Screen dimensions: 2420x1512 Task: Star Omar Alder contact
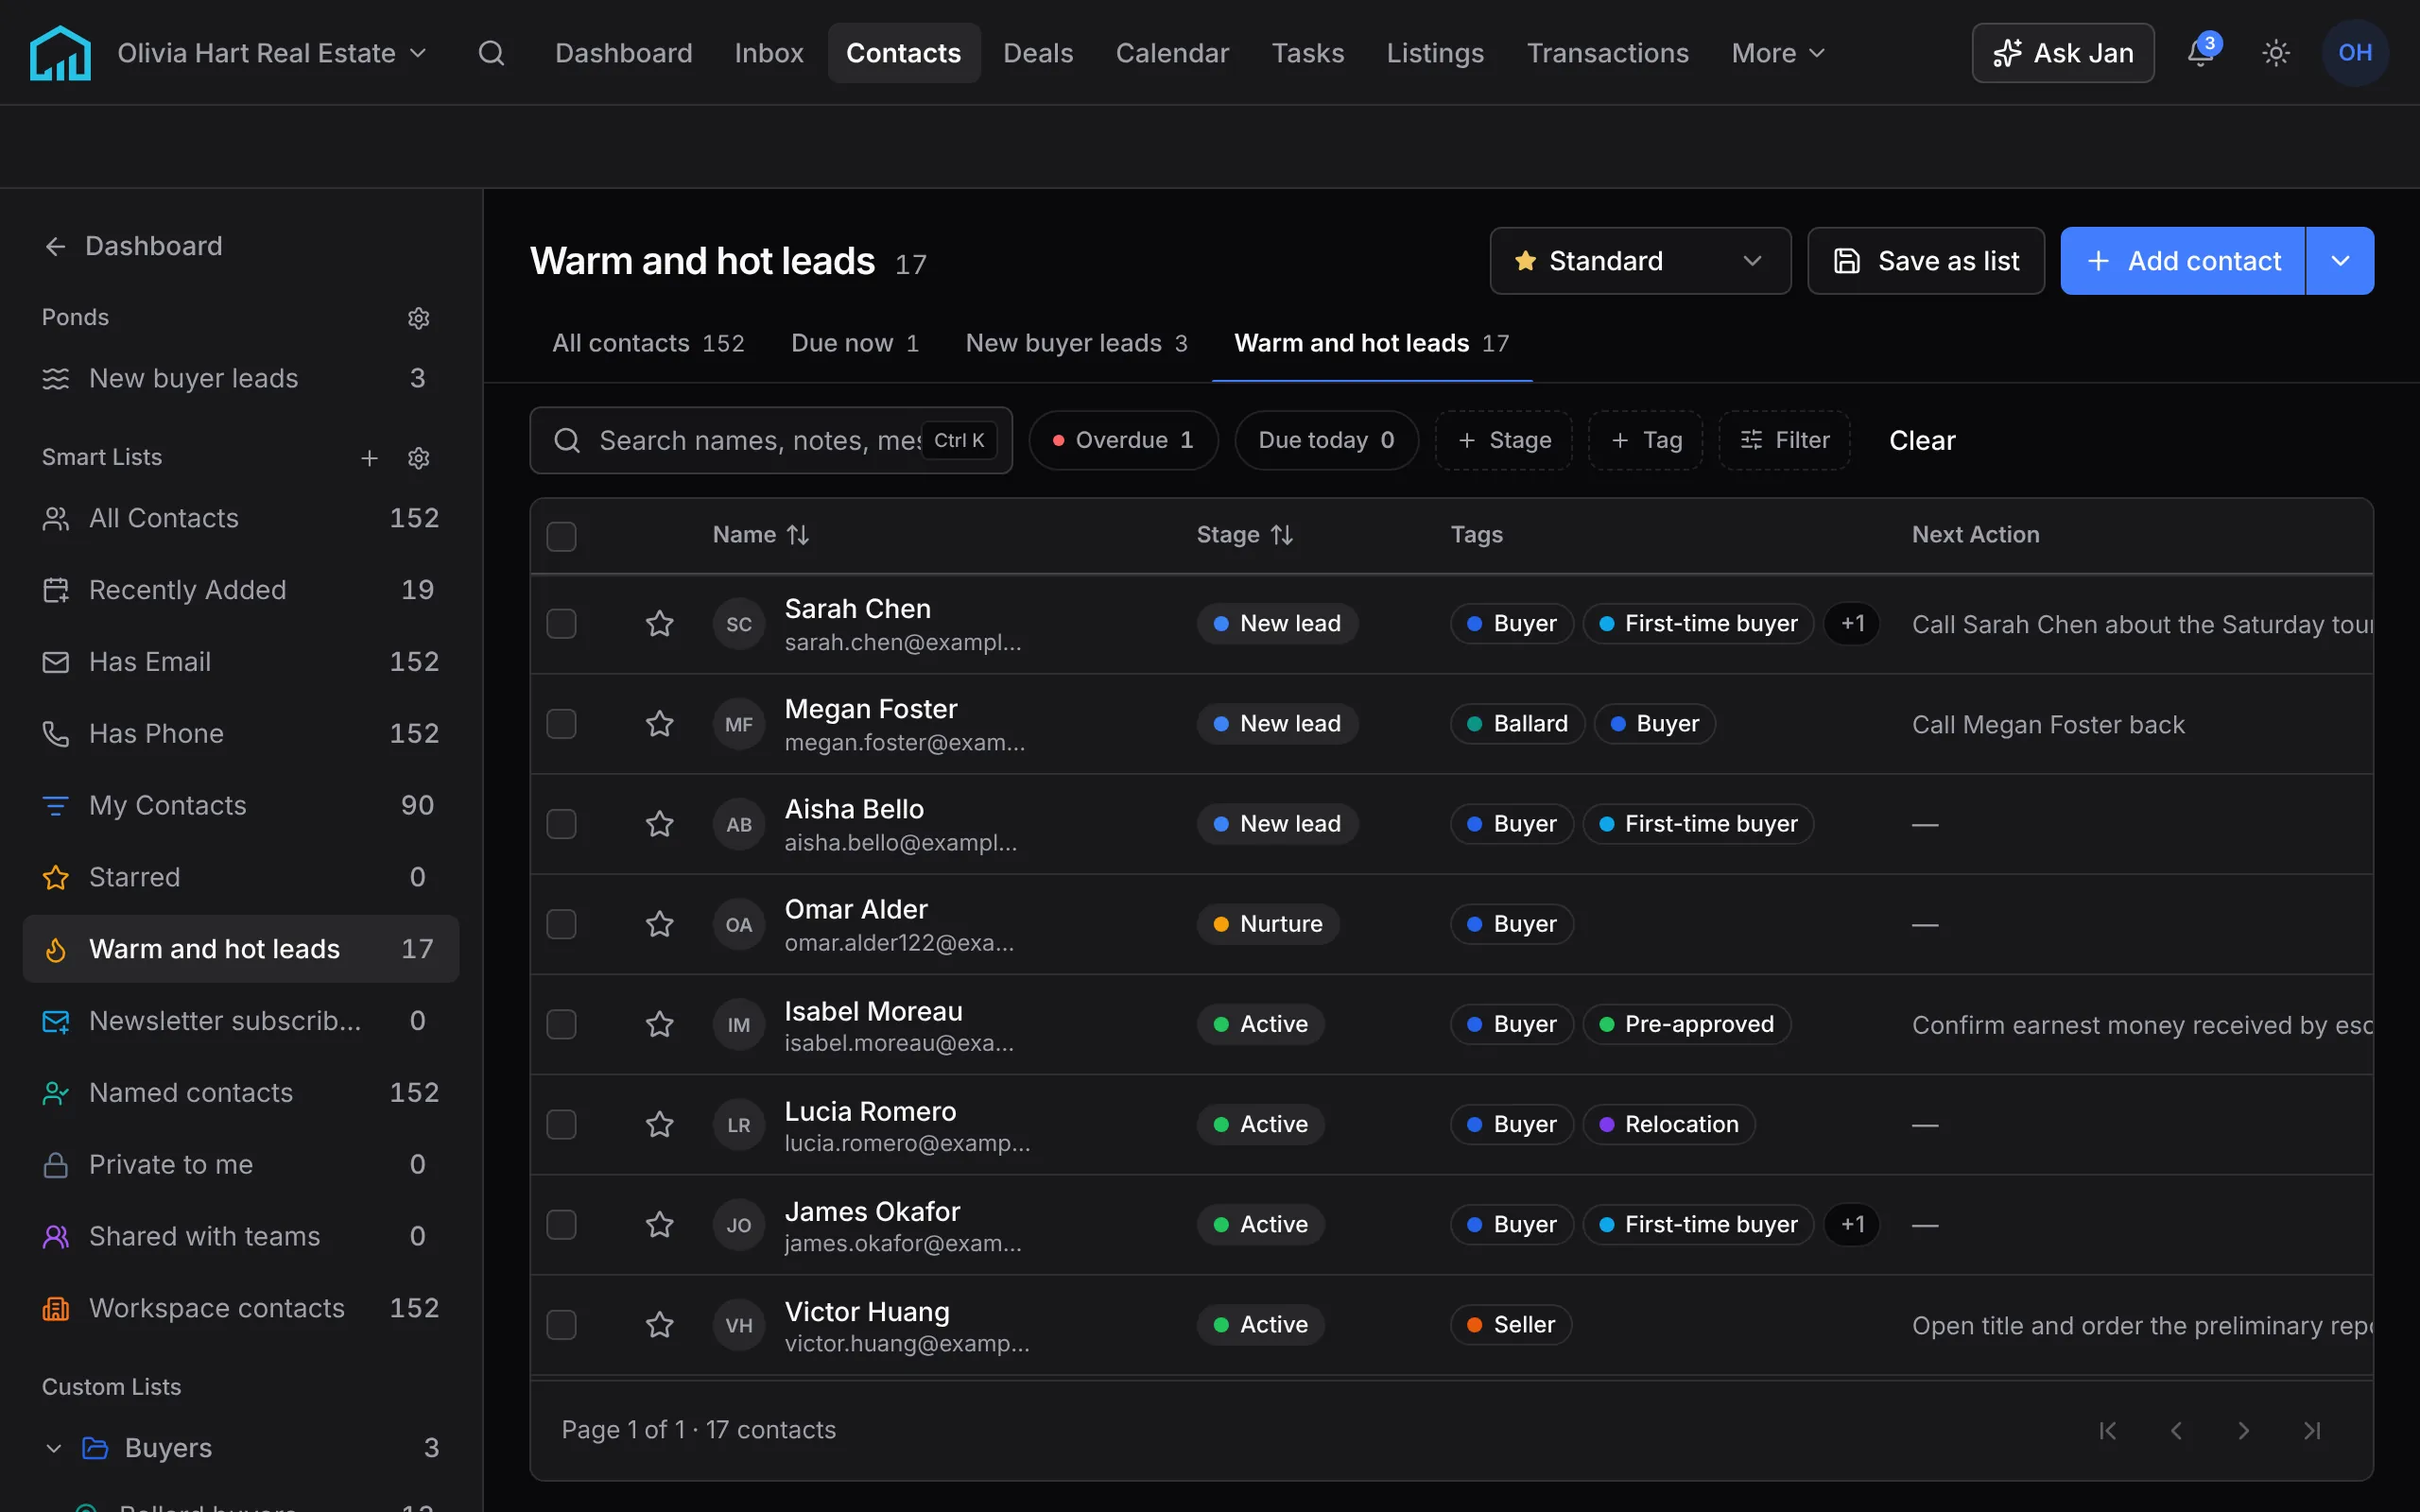[x=659, y=924]
